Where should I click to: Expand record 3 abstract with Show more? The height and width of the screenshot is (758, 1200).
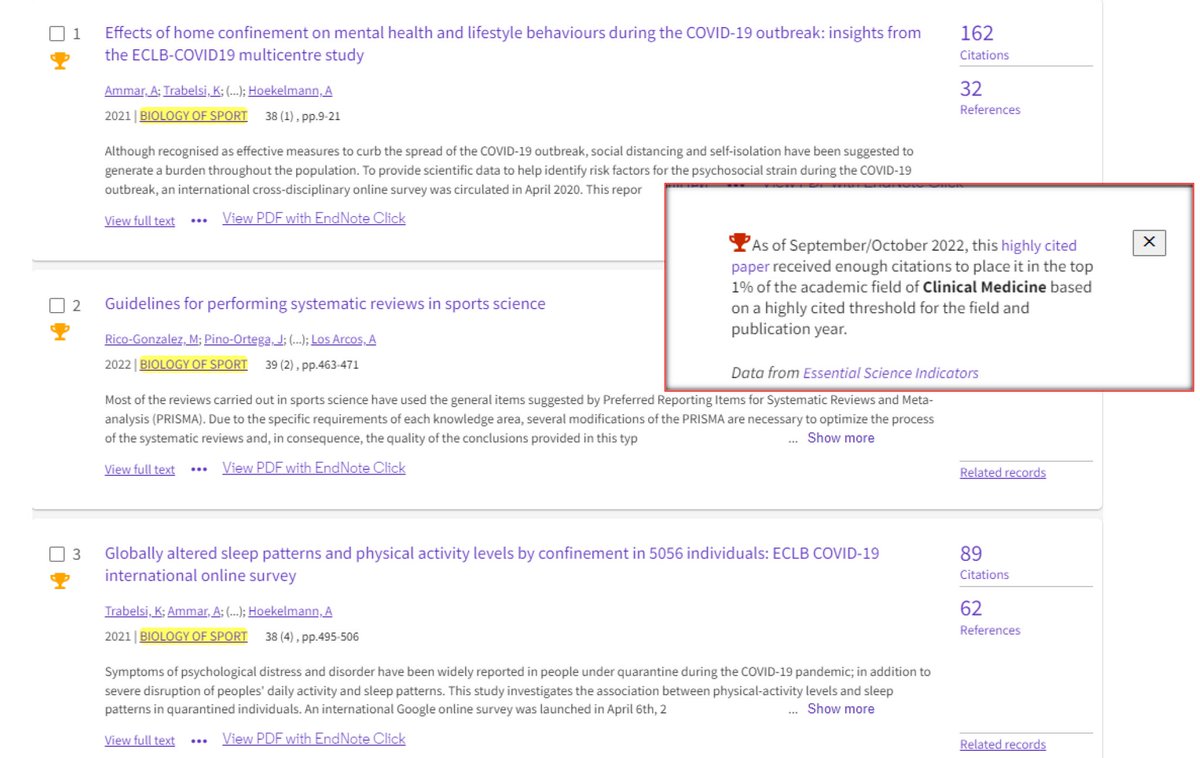pyautogui.click(x=841, y=709)
